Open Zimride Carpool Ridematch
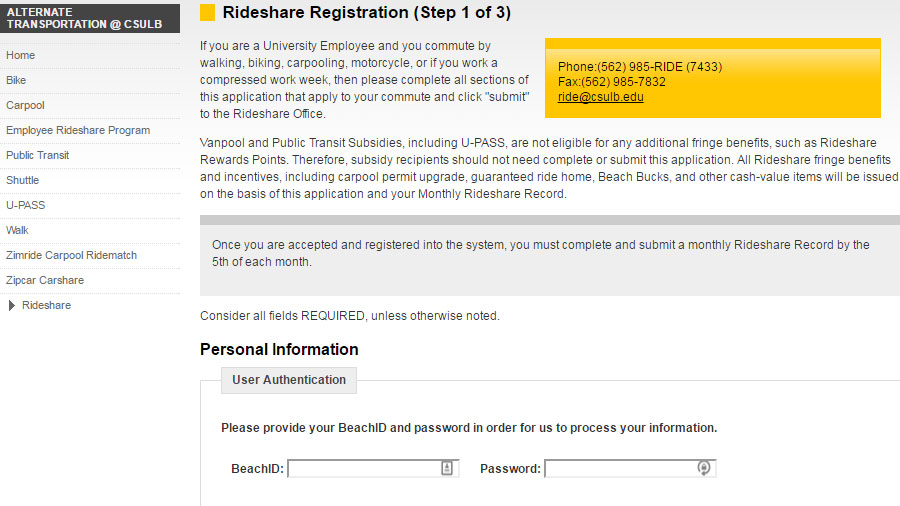 coord(71,256)
